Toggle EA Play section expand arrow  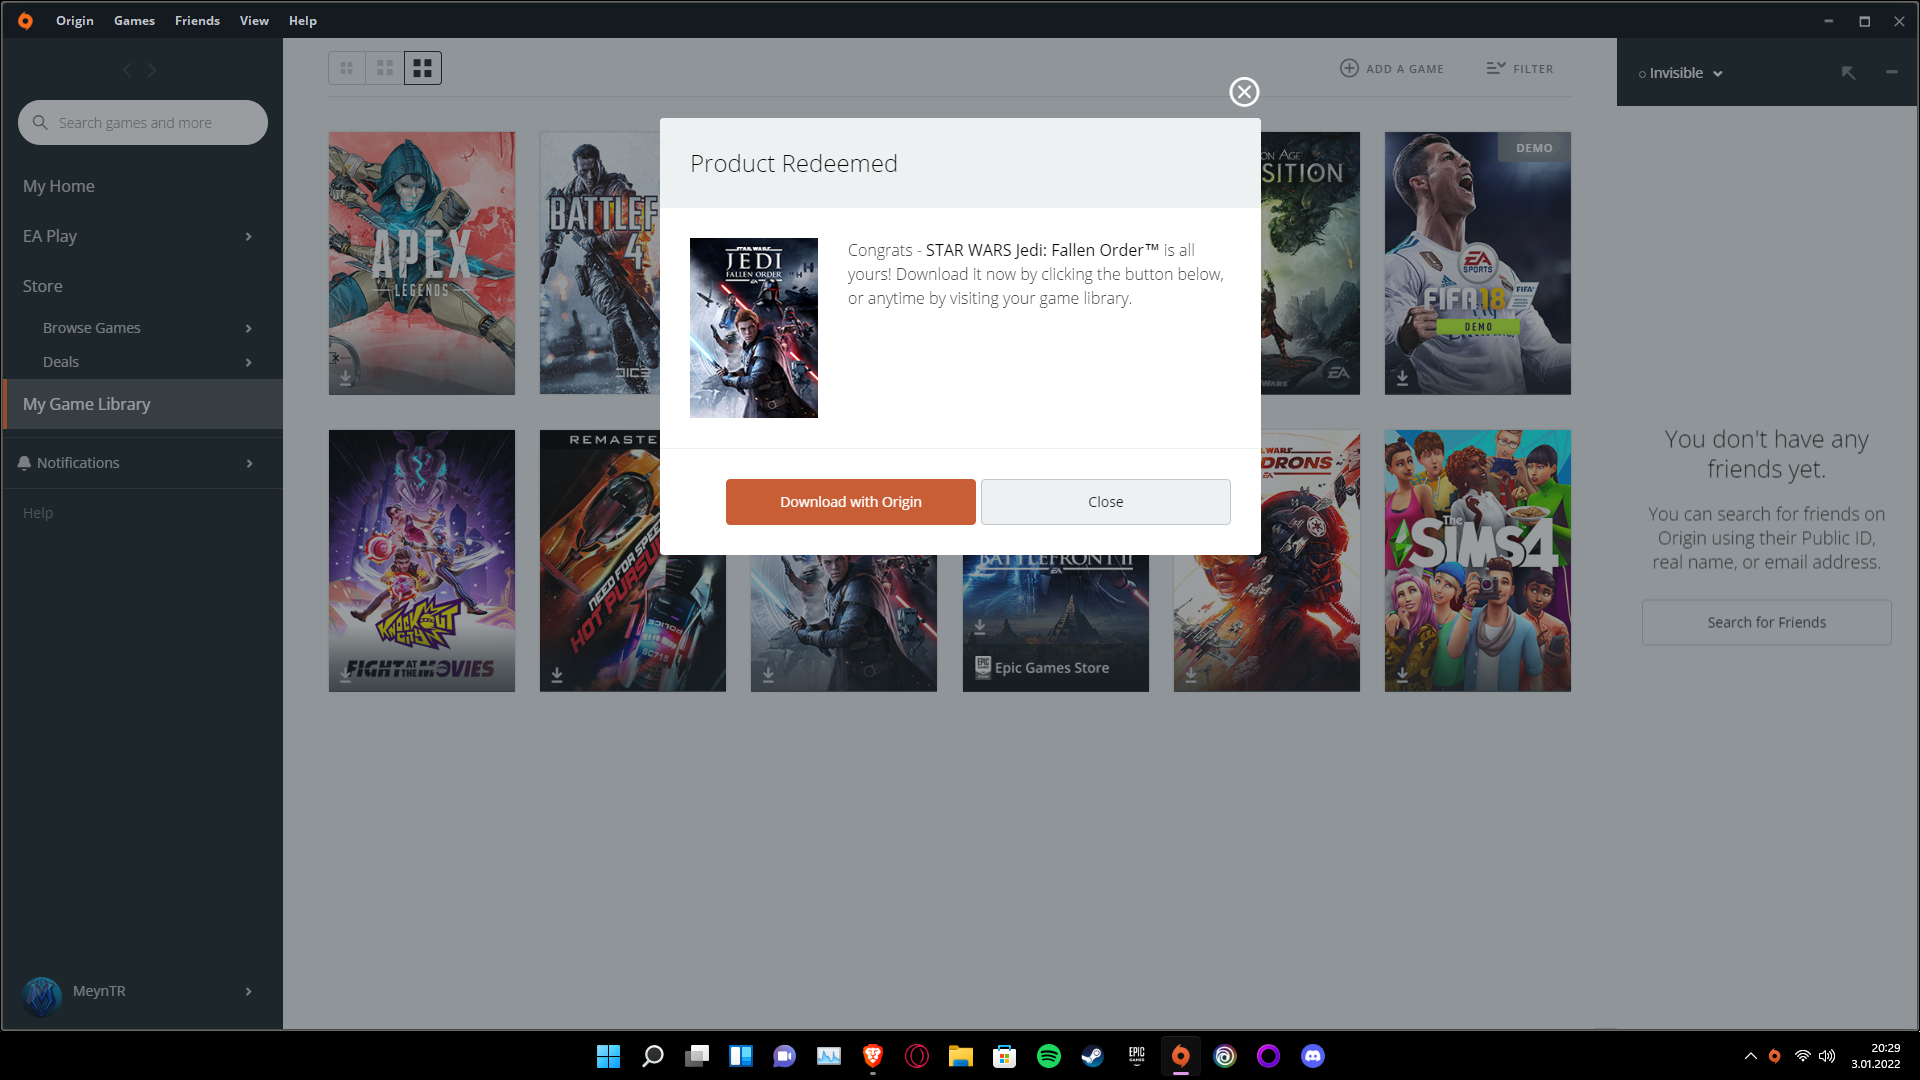tap(249, 236)
